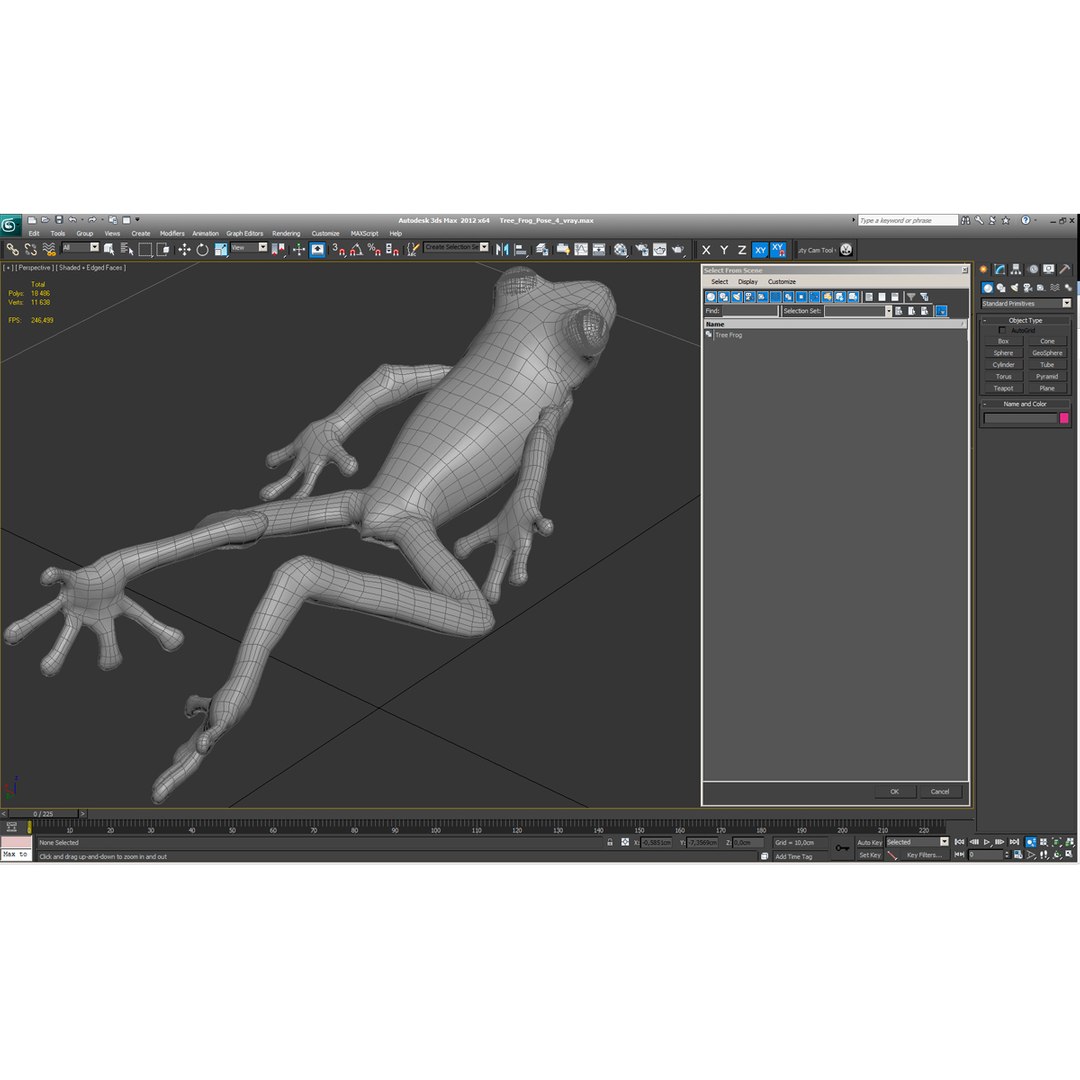Viewport: 1080px width, 1080px height.
Task: Select the Bind to Space Warp tool
Action: coord(49,249)
